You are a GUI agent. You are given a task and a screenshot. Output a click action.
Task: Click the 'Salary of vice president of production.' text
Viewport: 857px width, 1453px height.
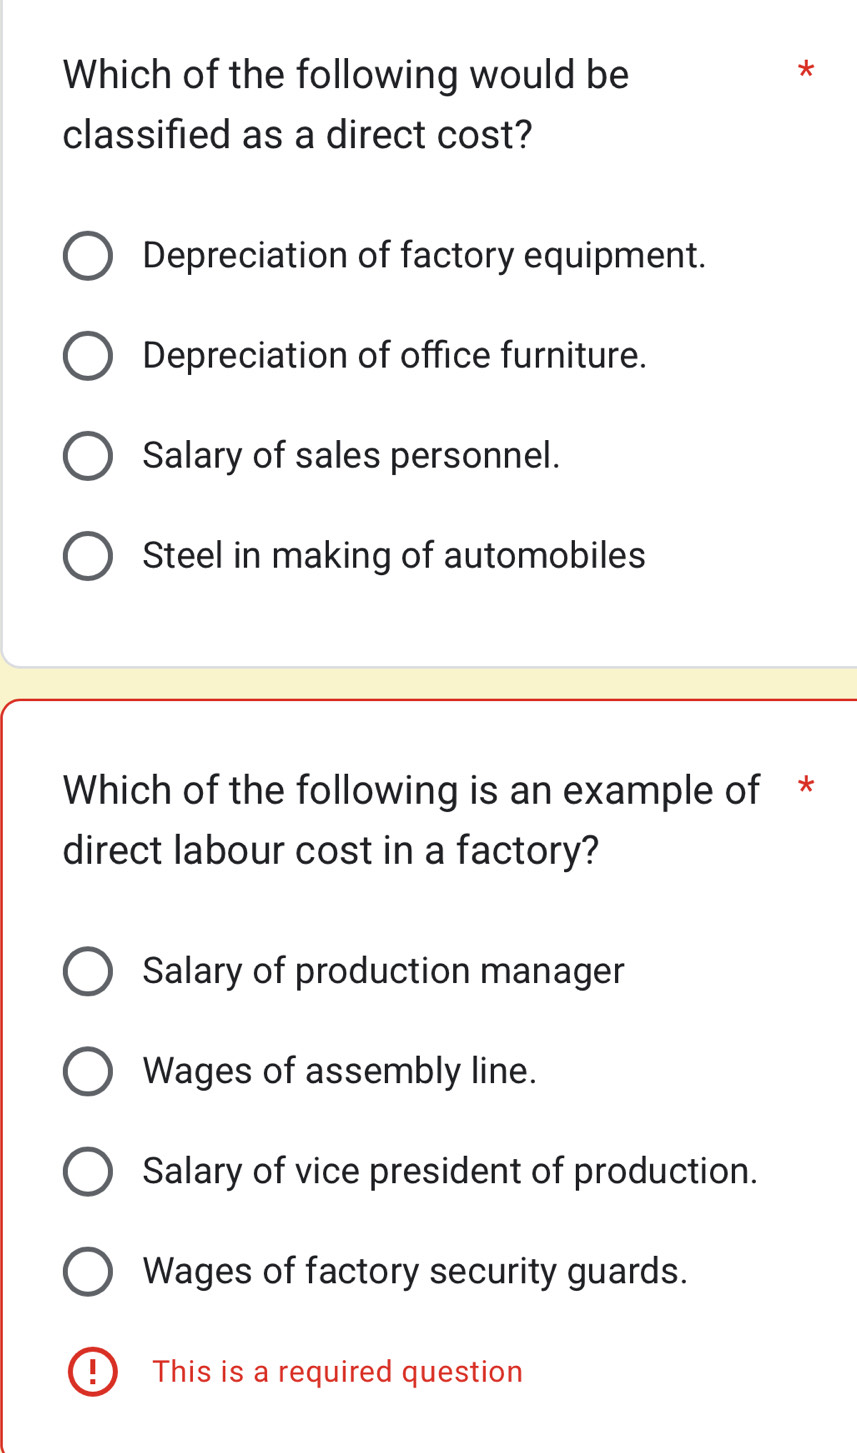(x=450, y=1171)
